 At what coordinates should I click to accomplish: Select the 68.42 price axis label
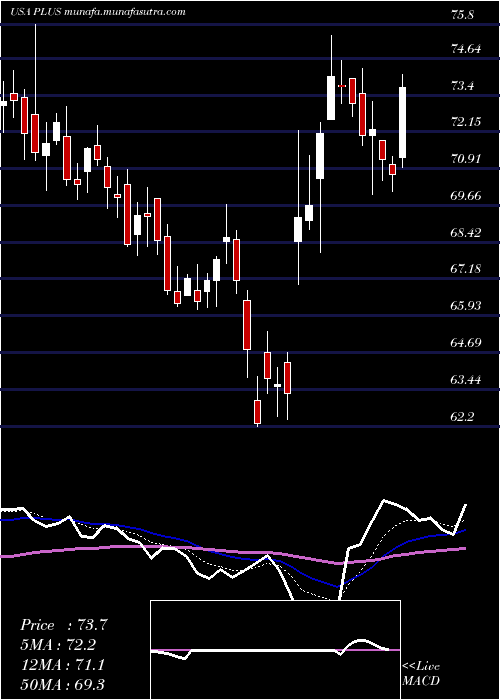pos(466,233)
